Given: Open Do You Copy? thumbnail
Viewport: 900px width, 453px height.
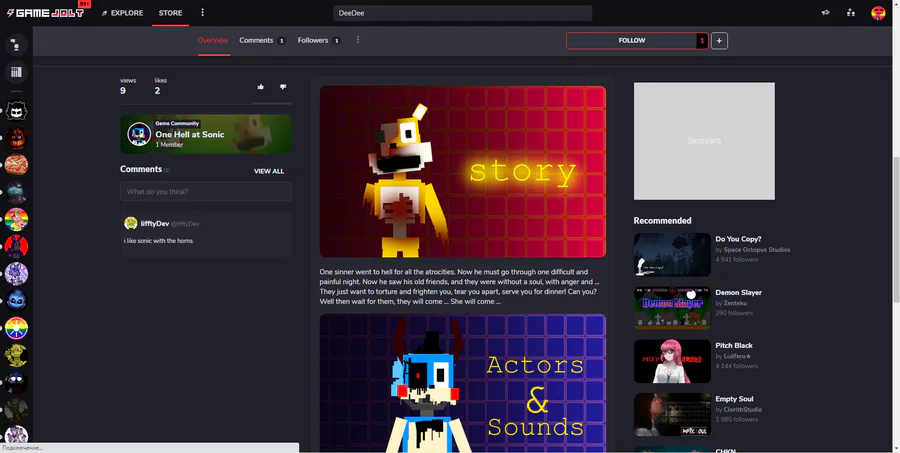Looking at the screenshot, I should point(672,254).
